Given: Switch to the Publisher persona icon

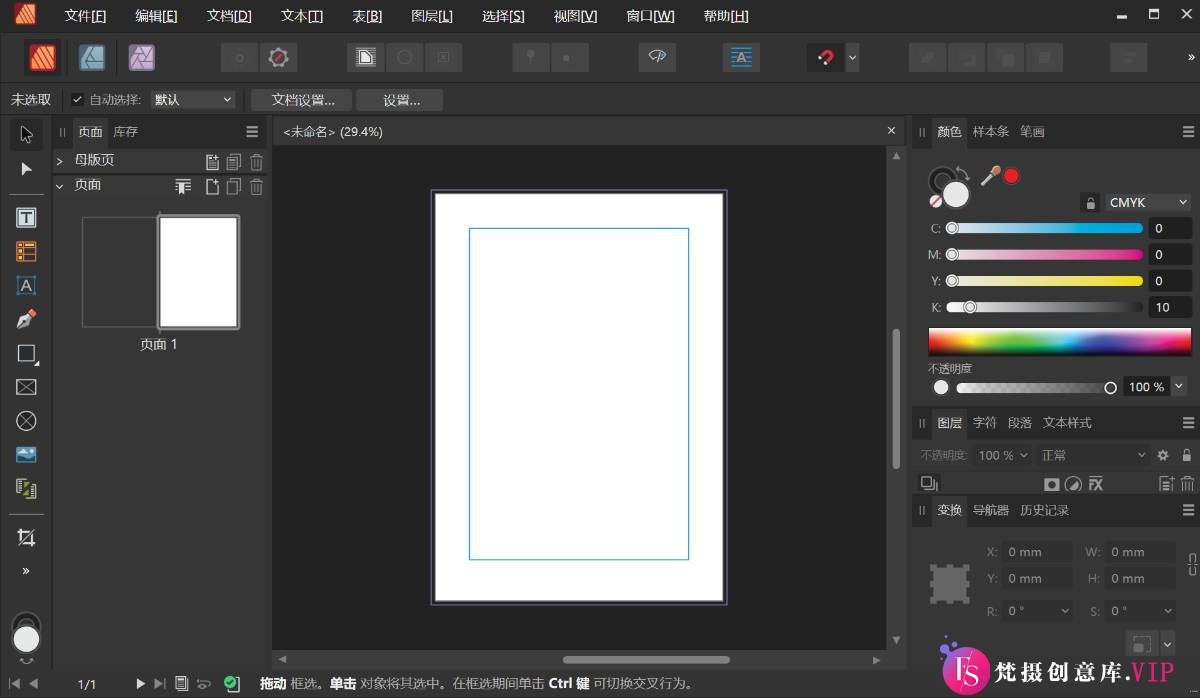Looking at the screenshot, I should point(43,58).
